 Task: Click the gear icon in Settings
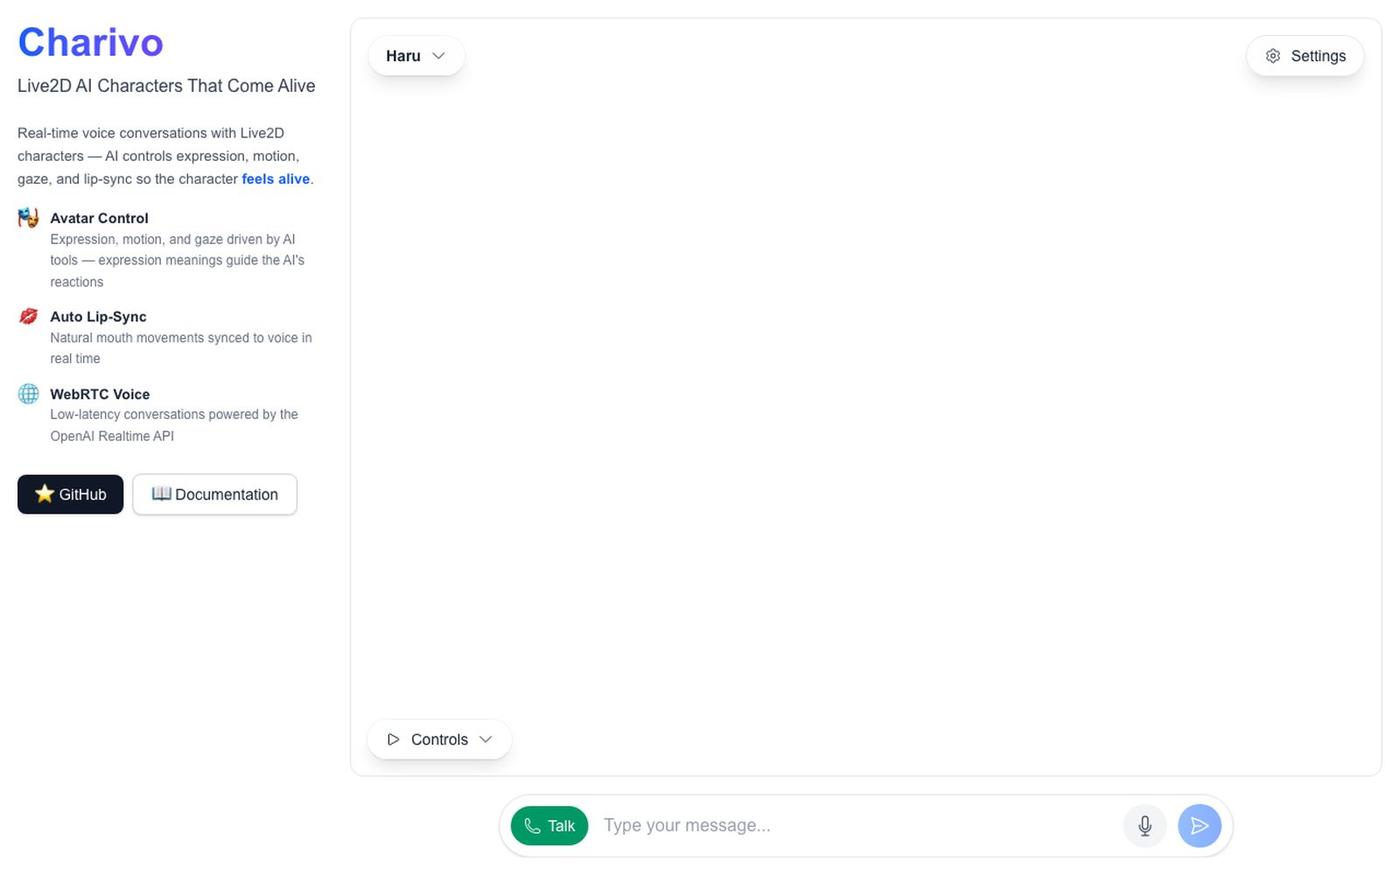(x=1273, y=56)
